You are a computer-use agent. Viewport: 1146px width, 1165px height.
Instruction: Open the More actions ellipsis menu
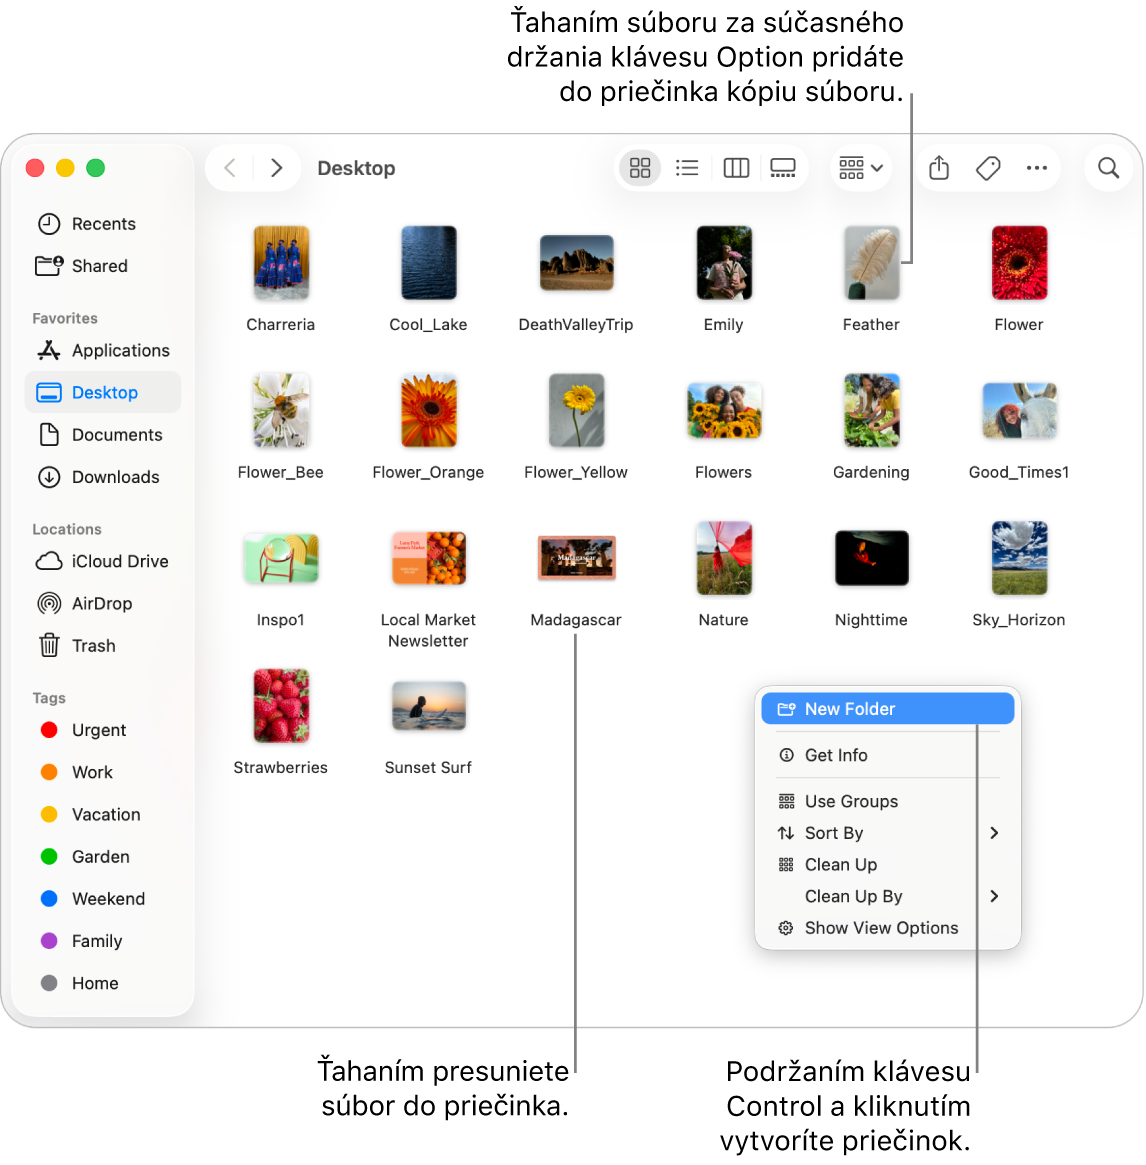(1037, 168)
